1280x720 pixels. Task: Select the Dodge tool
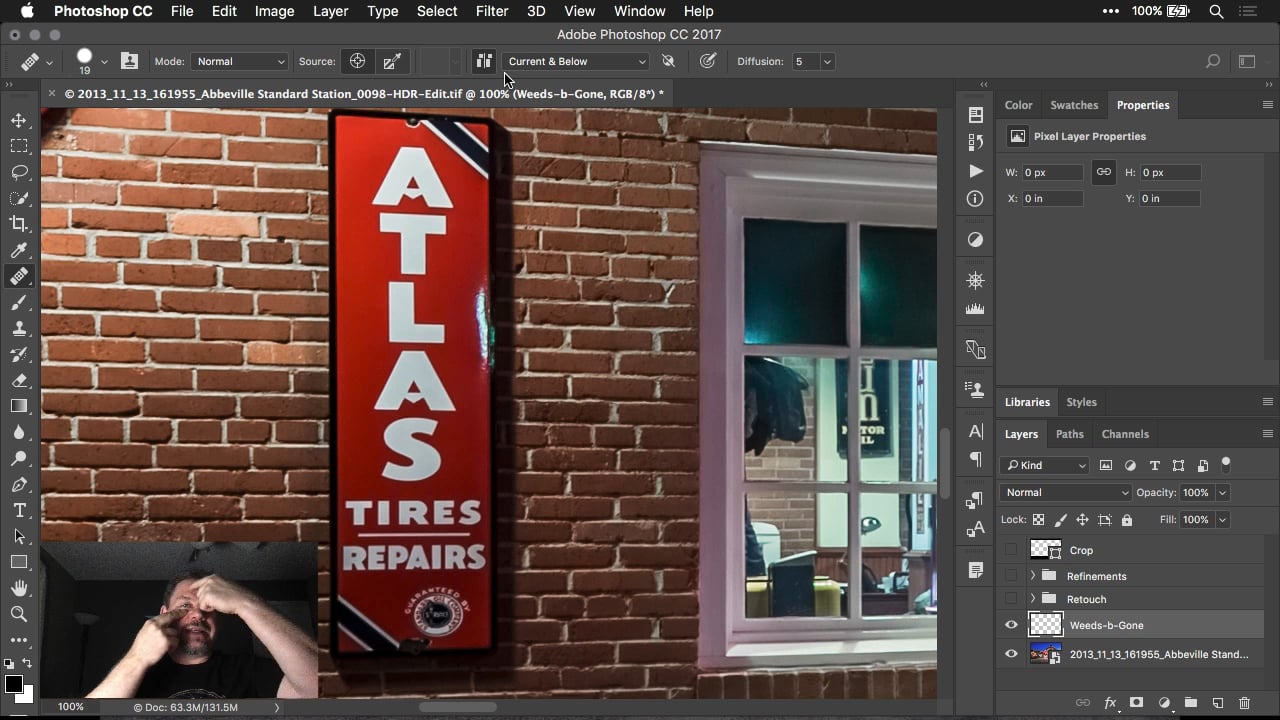[x=19, y=458]
